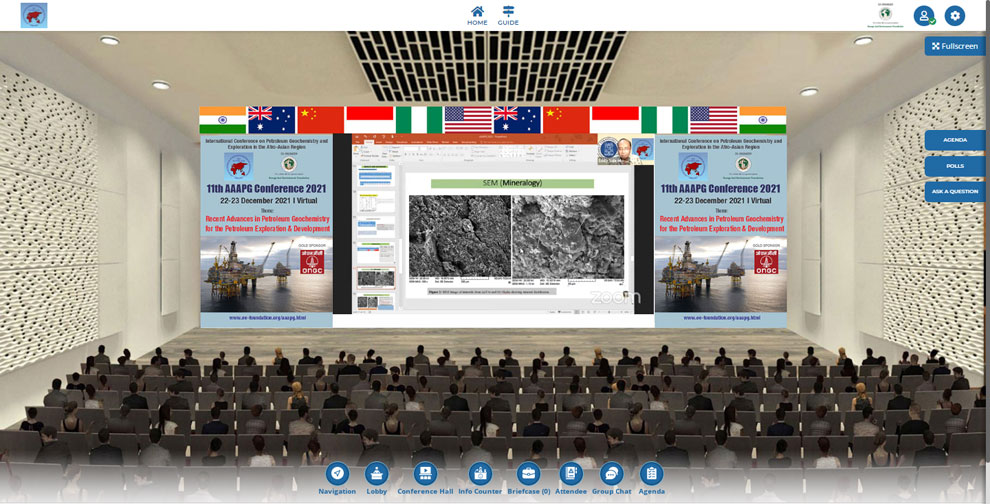
Task: Enter Fullscreen mode
Action: point(955,46)
